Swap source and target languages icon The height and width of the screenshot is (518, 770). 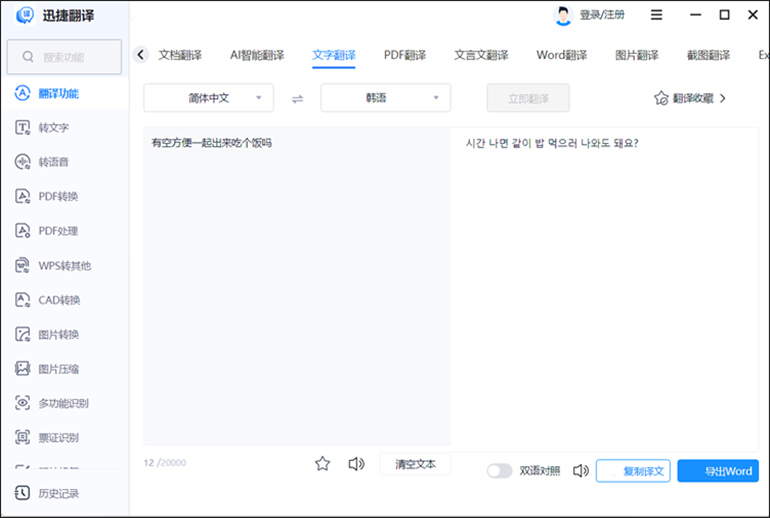[297, 98]
